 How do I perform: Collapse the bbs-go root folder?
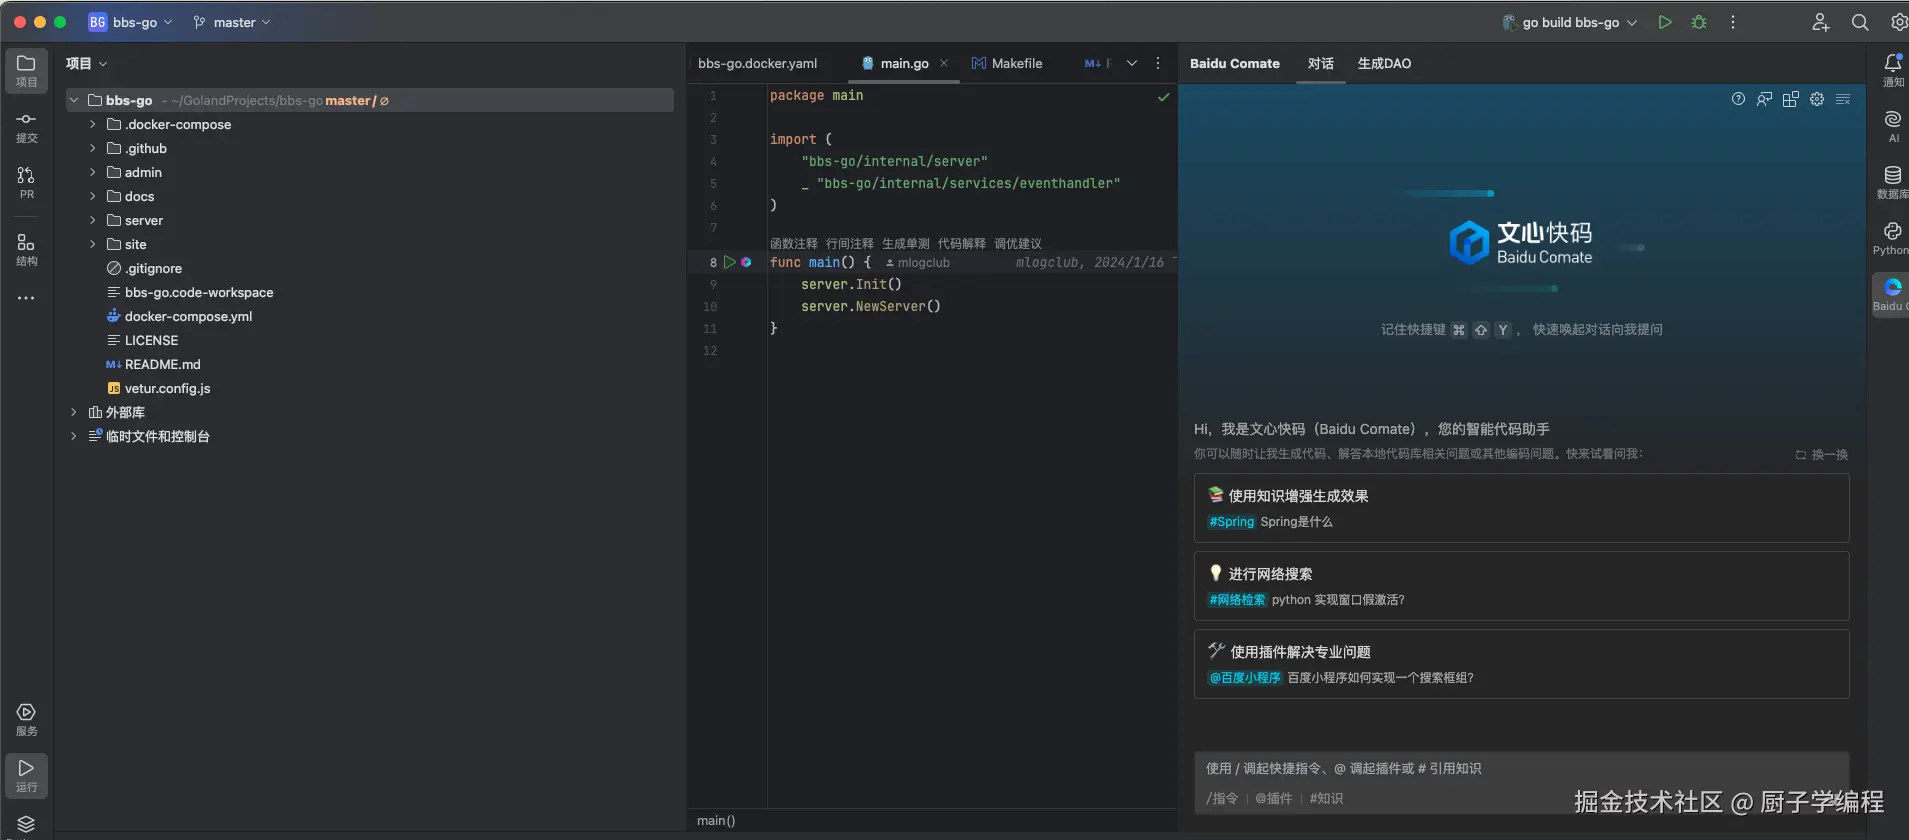(74, 100)
